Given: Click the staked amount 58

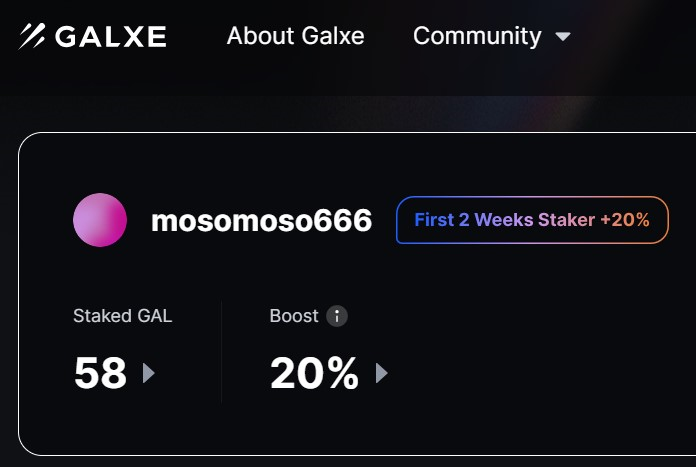Looking at the screenshot, I should click(101, 373).
